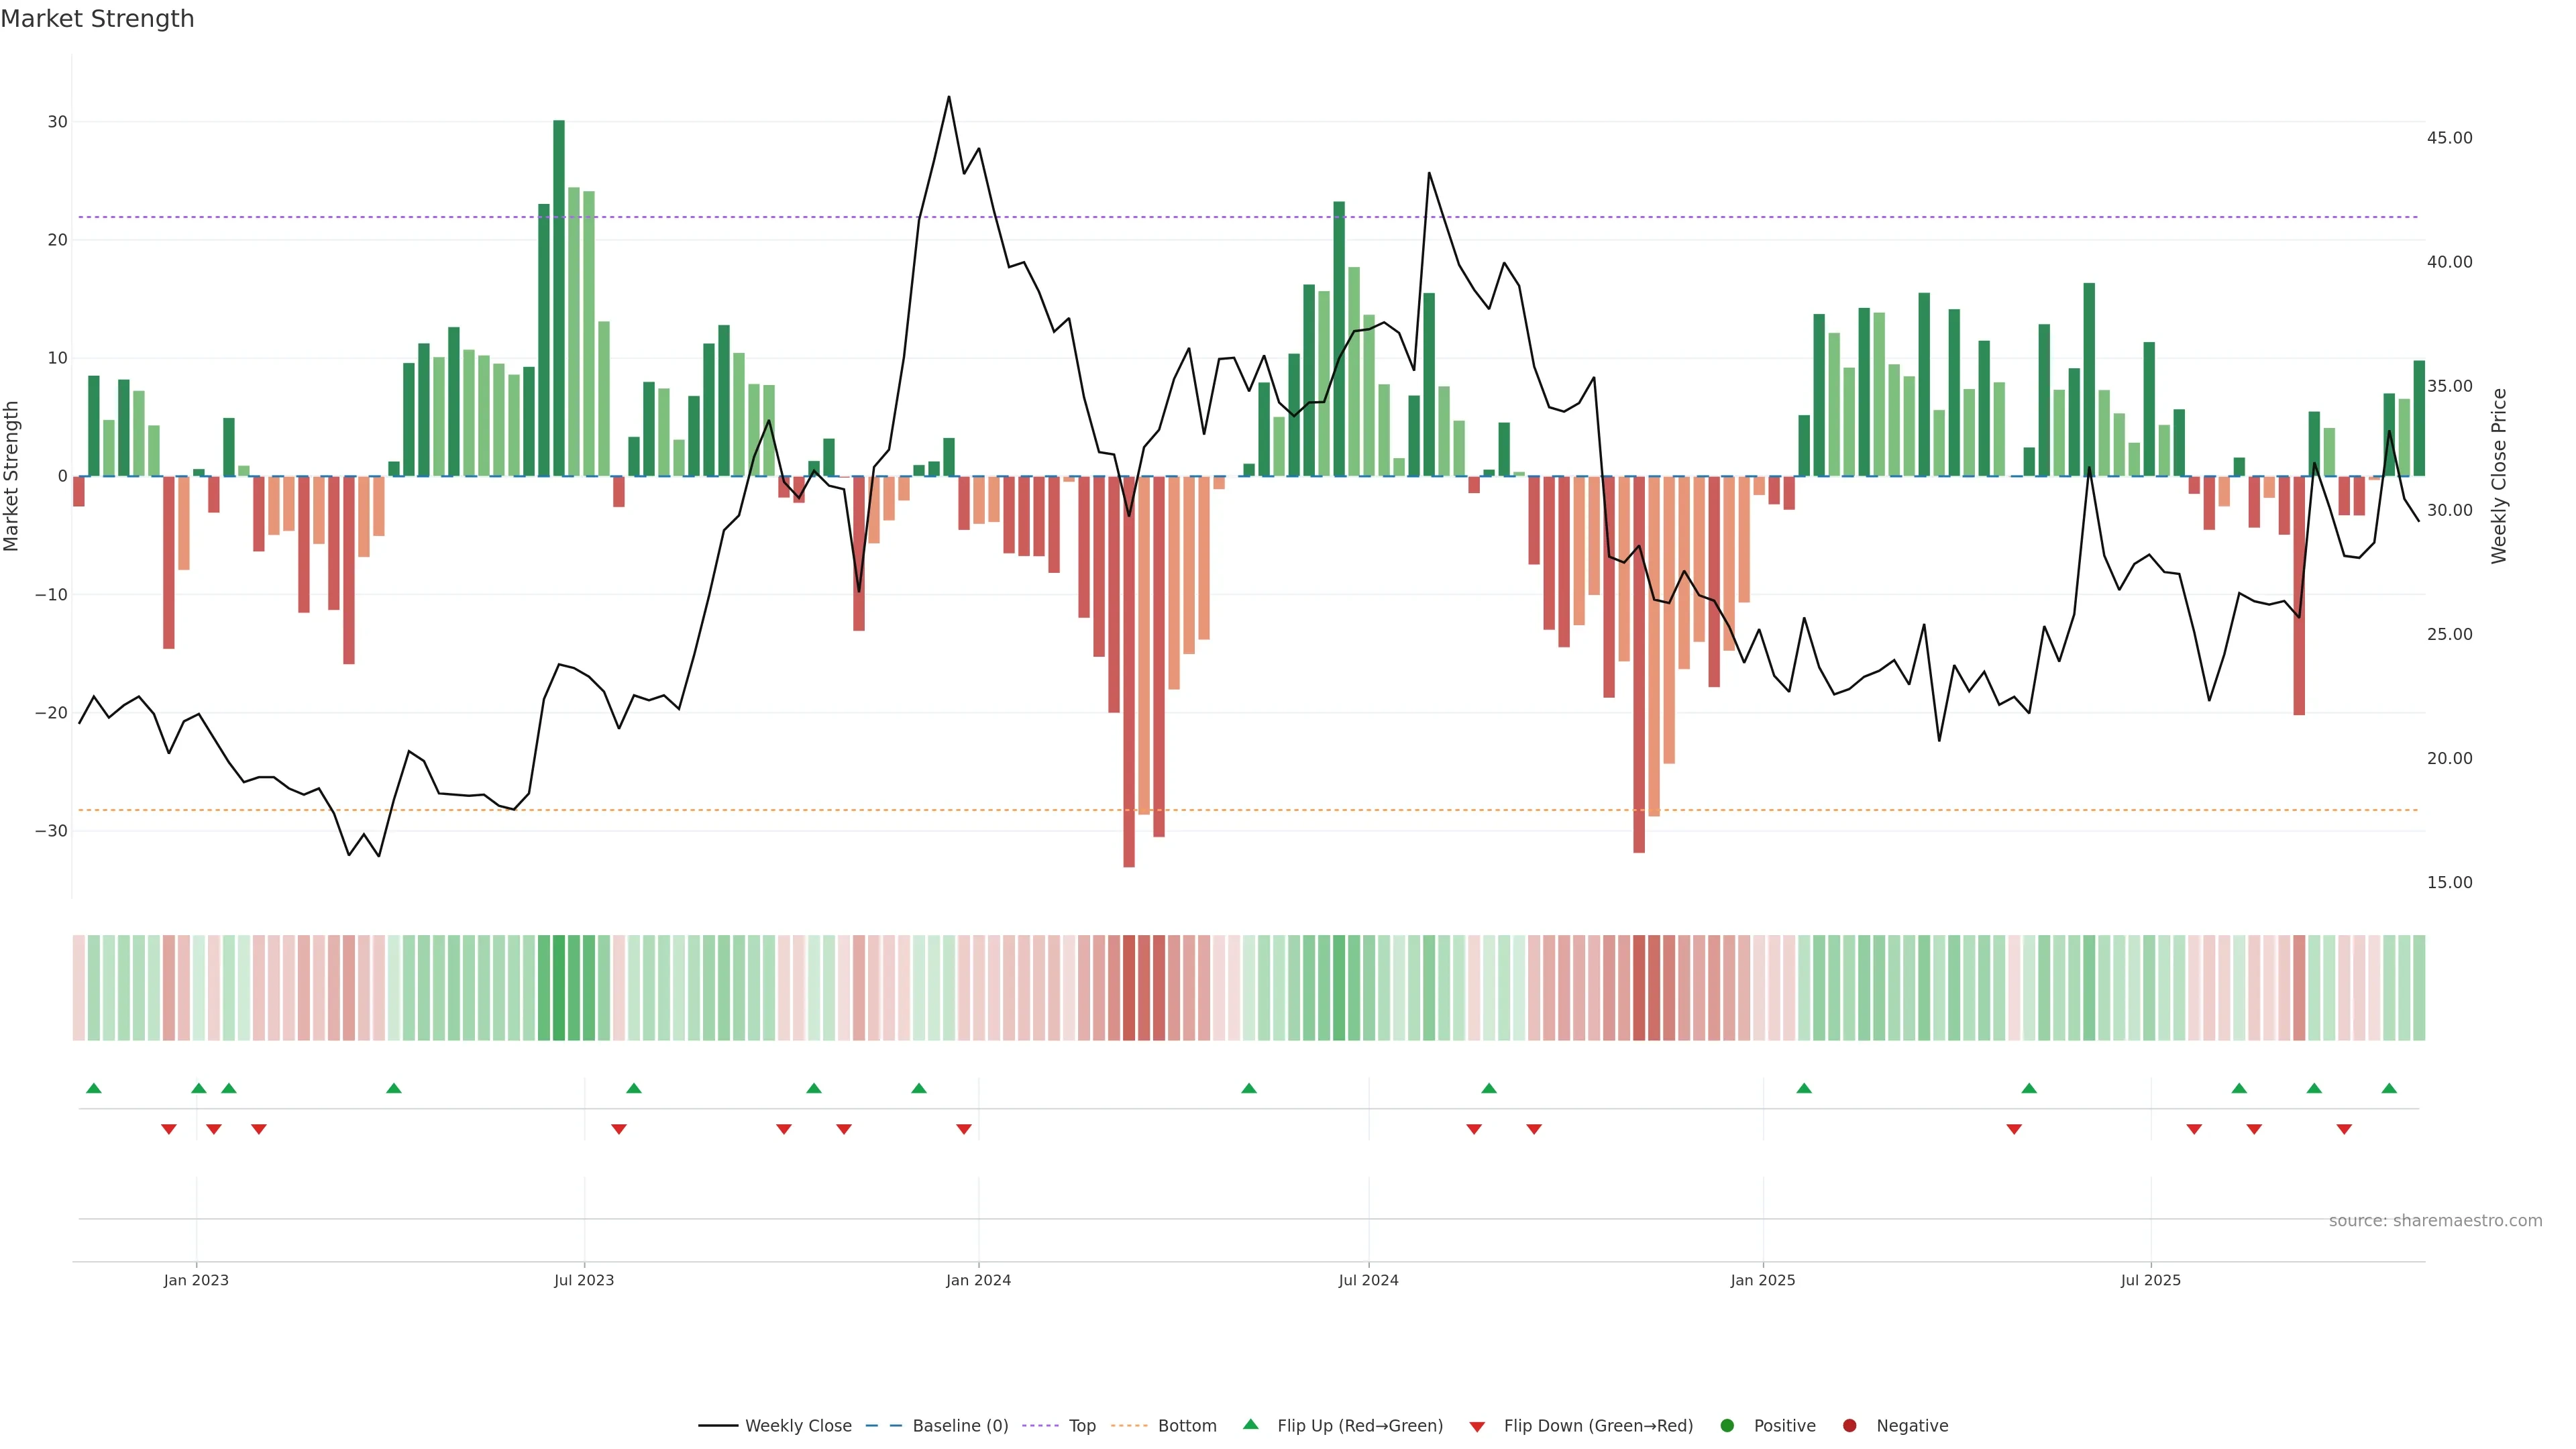The image size is (2576, 1449).
Task: Click Flip Down red triangle legend icon
Action: point(1477,1427)
